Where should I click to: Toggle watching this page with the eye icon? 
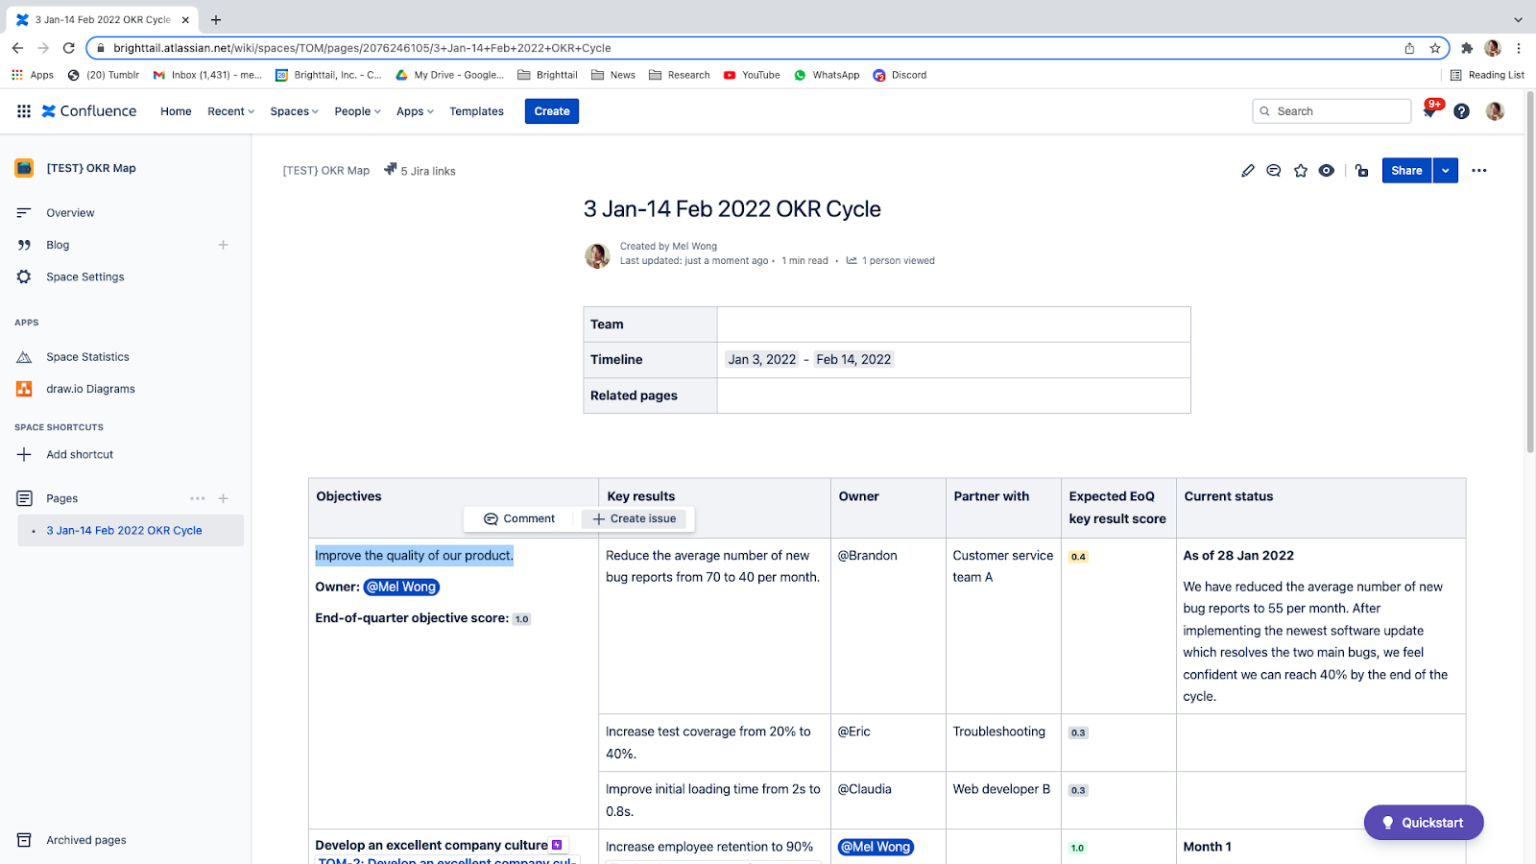click(1326, 170)
